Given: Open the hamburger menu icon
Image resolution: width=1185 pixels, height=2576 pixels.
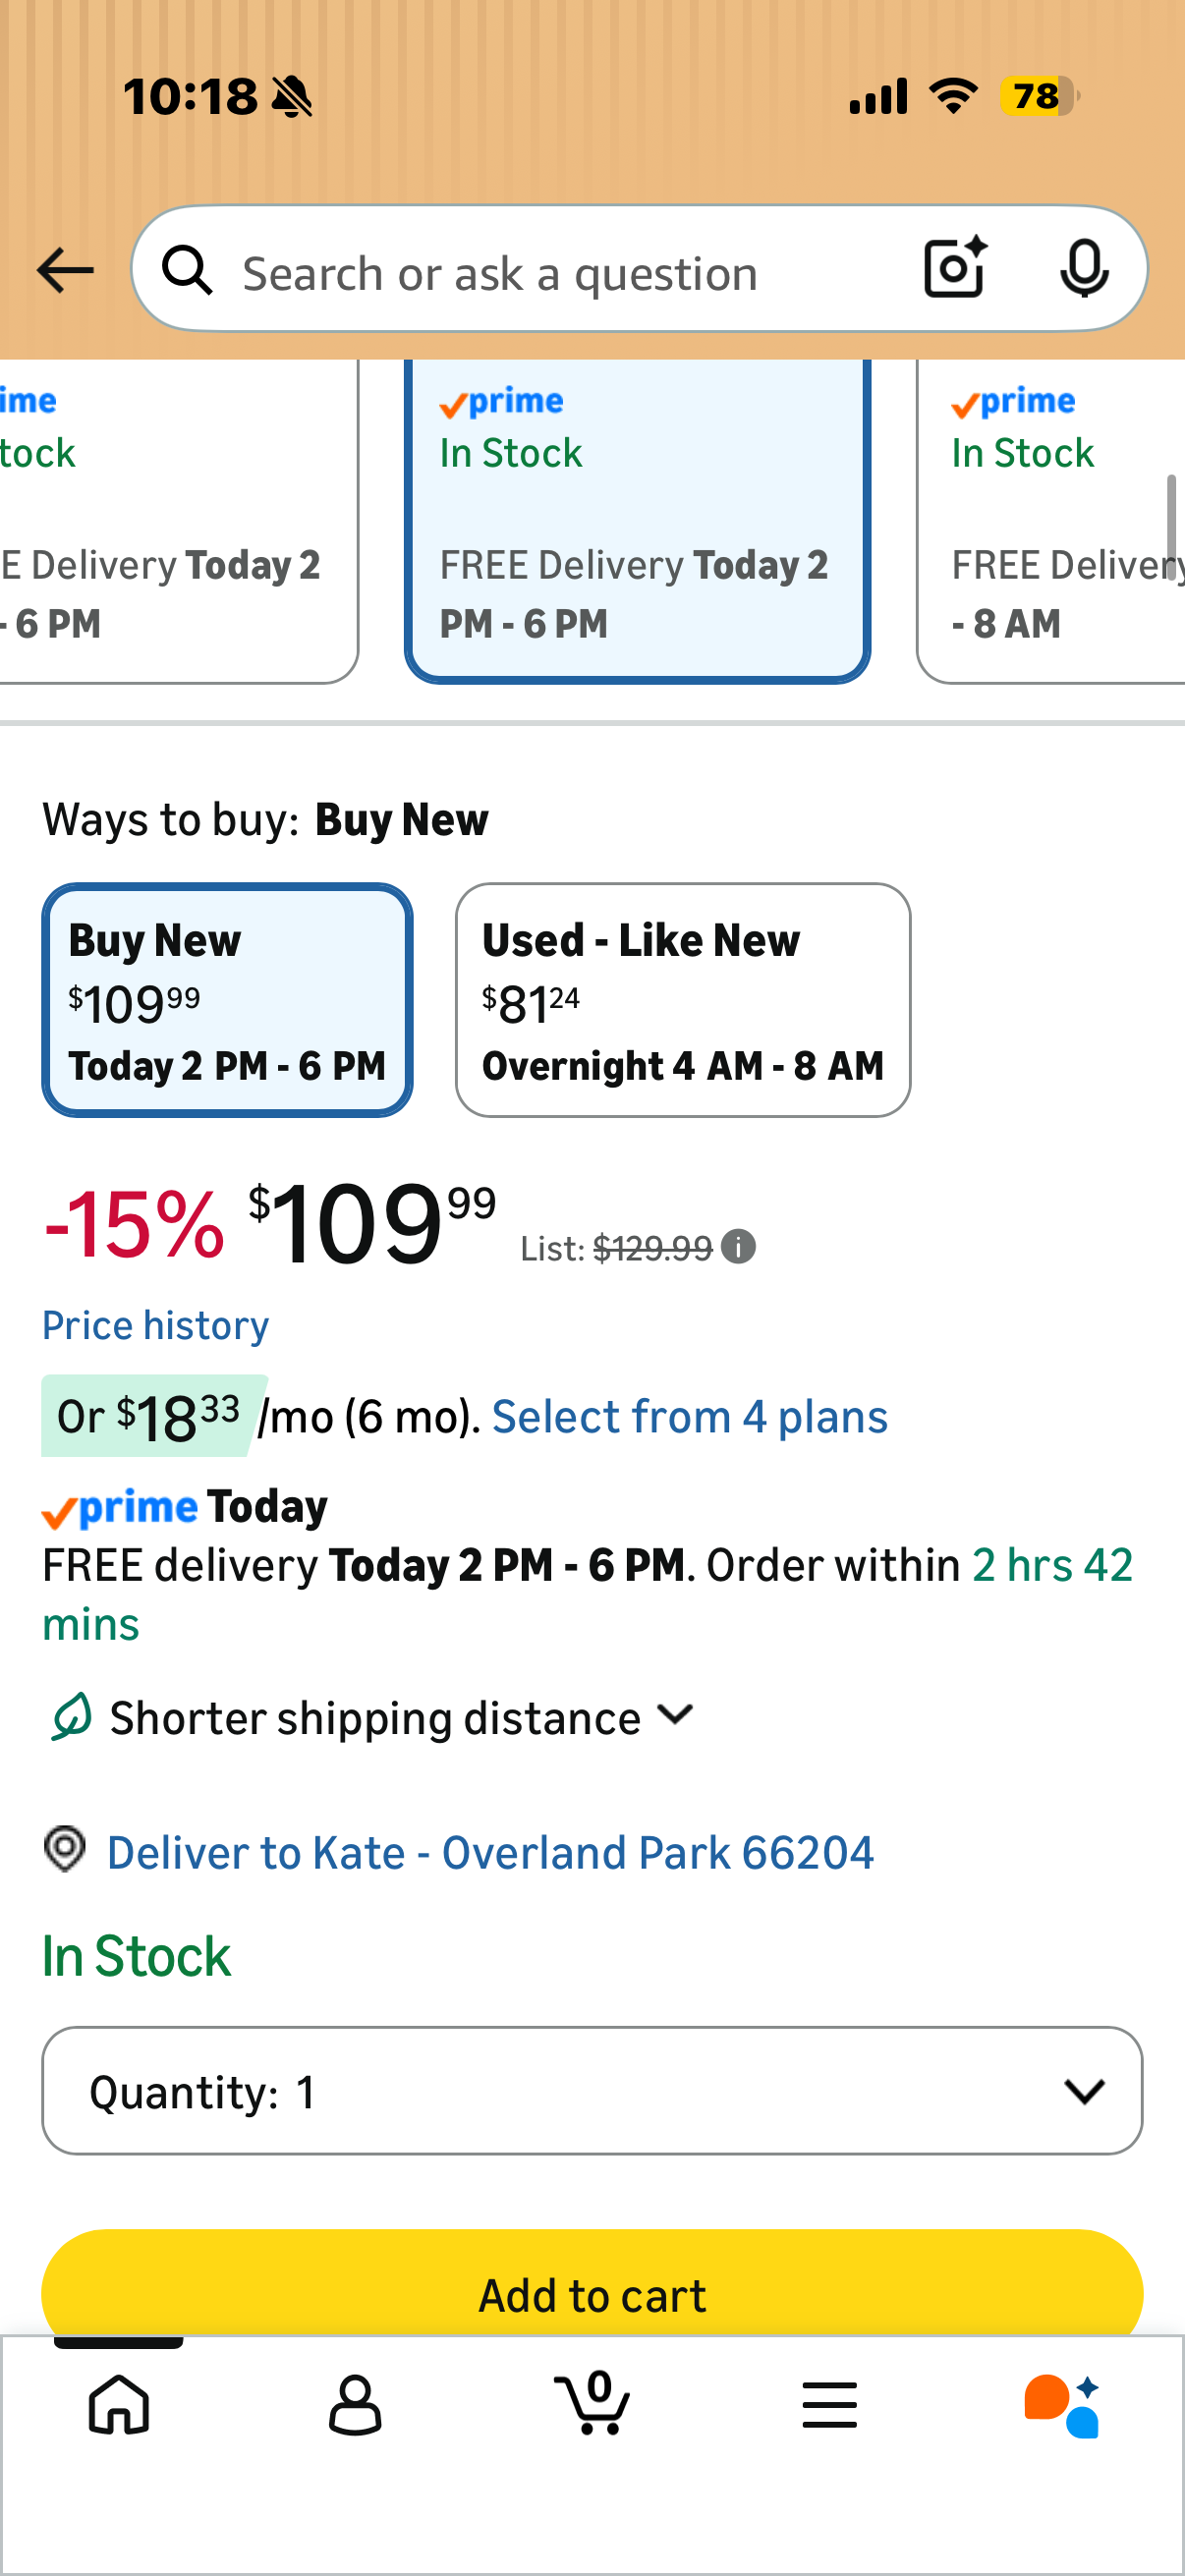Looking at the screenshot, I should (829, 2404).
